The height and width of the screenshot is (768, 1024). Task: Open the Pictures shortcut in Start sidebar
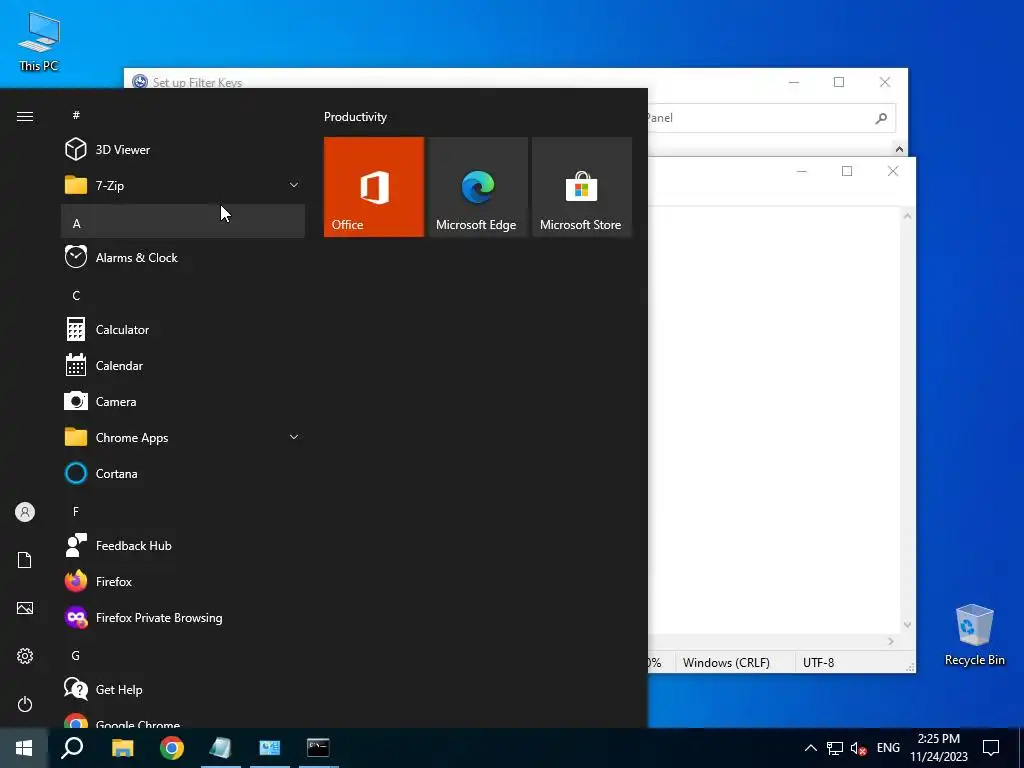tap(25, 608)
